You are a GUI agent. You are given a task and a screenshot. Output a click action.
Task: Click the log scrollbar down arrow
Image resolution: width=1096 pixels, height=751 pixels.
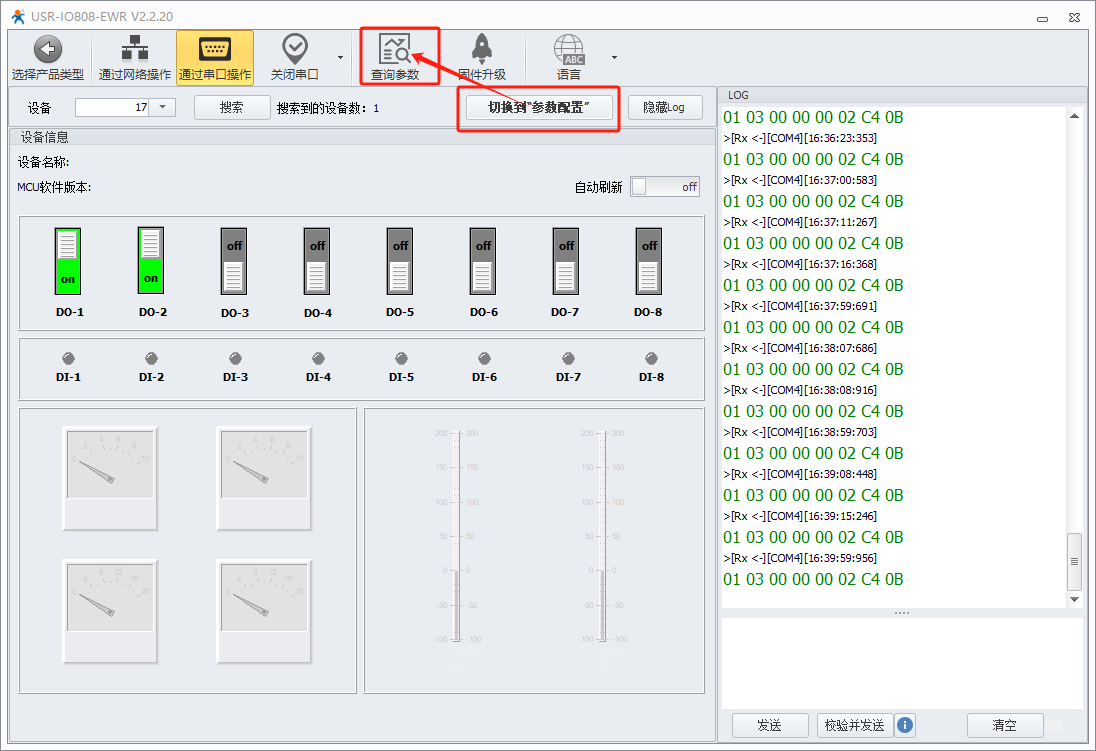1074,599
